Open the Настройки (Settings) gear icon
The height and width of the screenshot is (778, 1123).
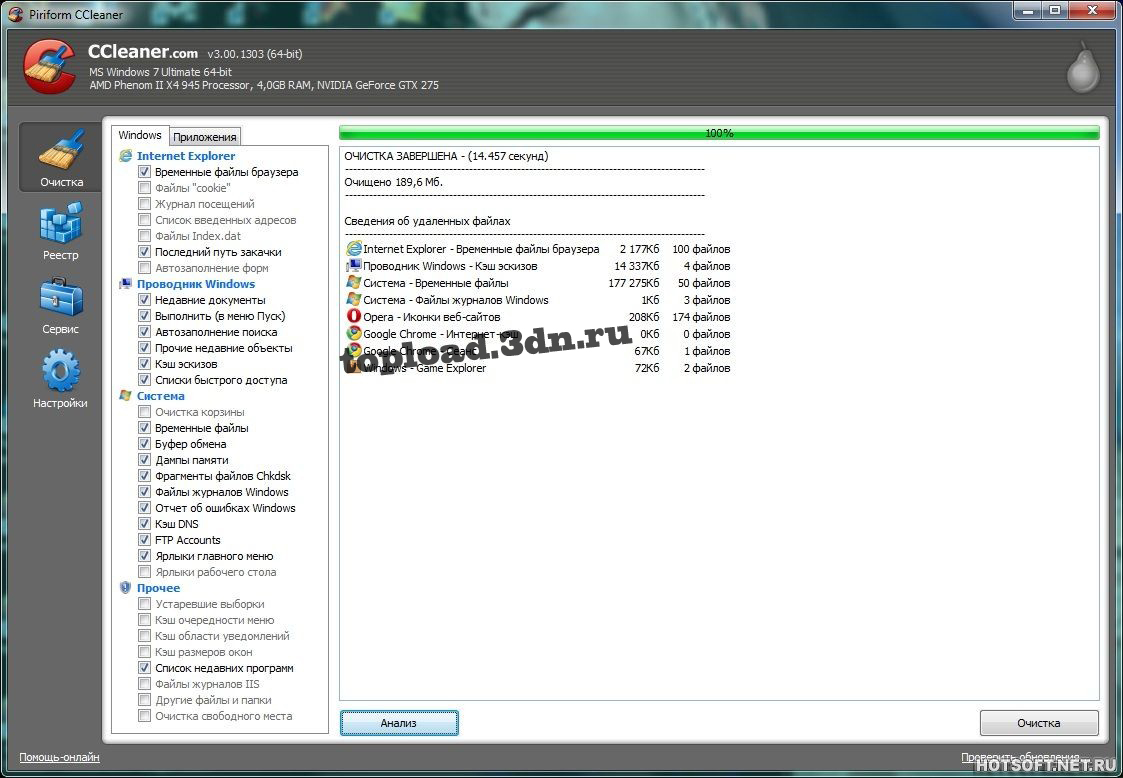click(61, 371)
